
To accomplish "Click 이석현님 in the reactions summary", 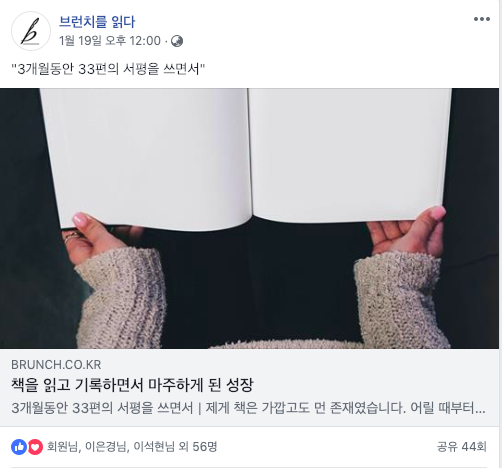I will click(154, 447).
